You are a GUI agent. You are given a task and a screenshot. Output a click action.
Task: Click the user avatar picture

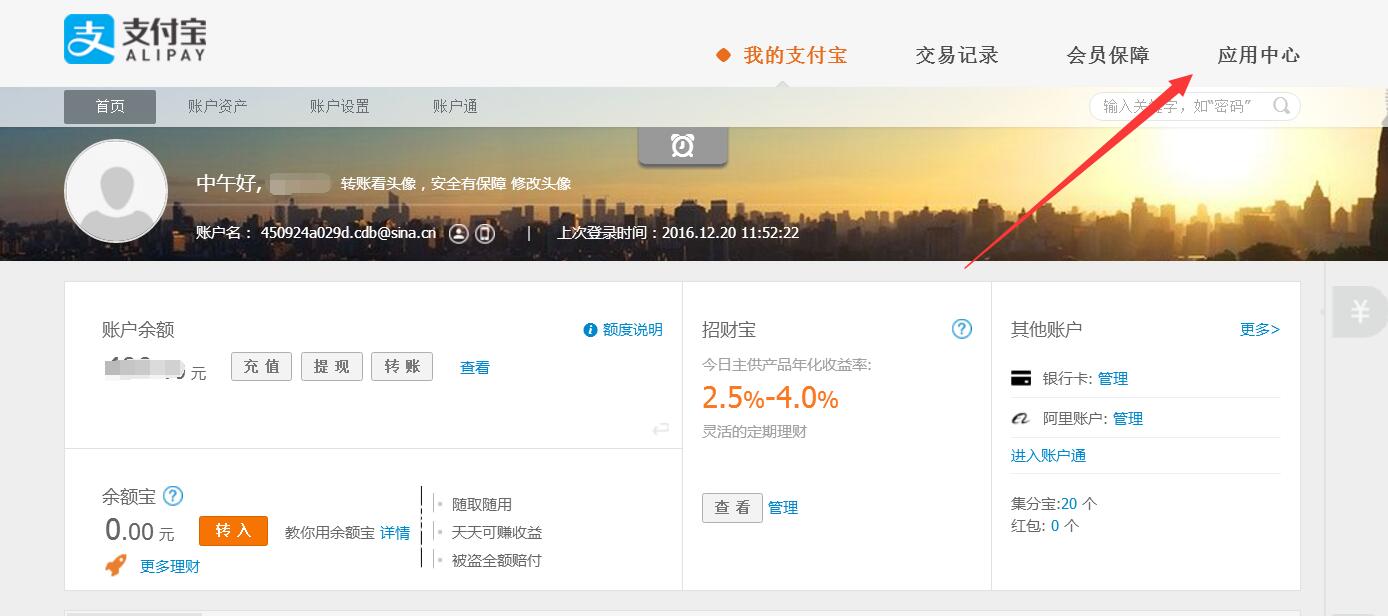(x=116, y=191)
